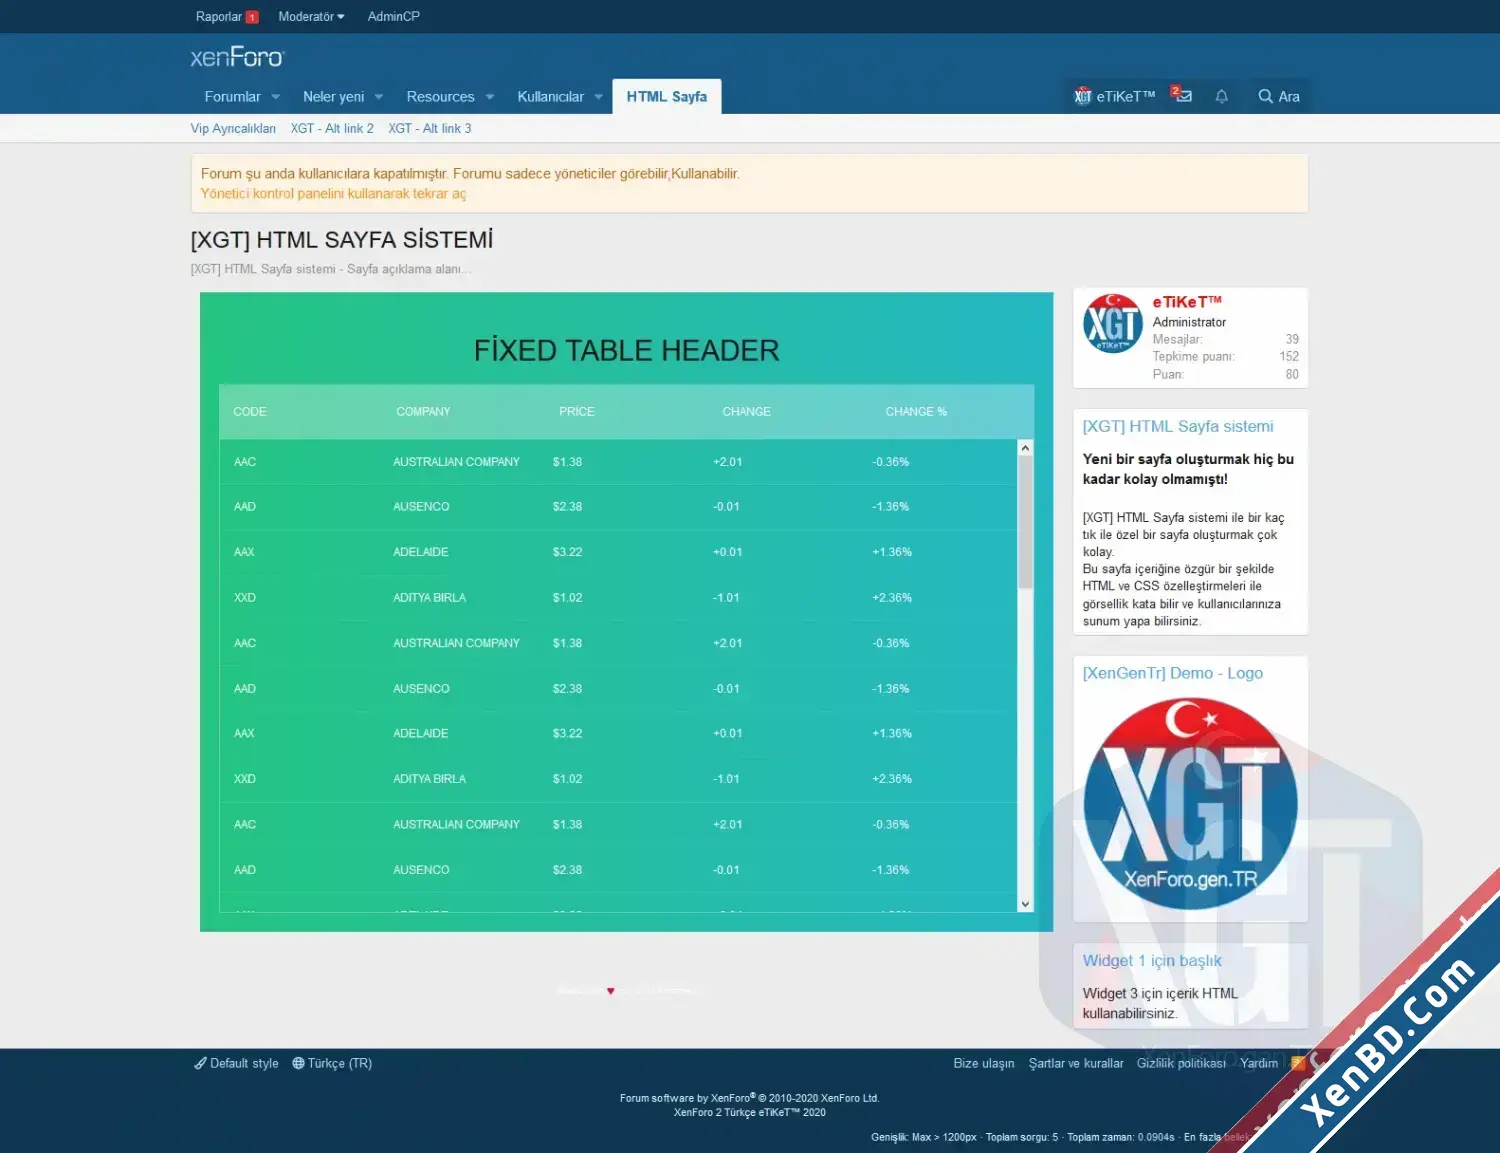The width and height of the screenshot is (1500, 1153).
Task: Expand the Kullanıcılar menu arrow
Action: pos(599,97)
